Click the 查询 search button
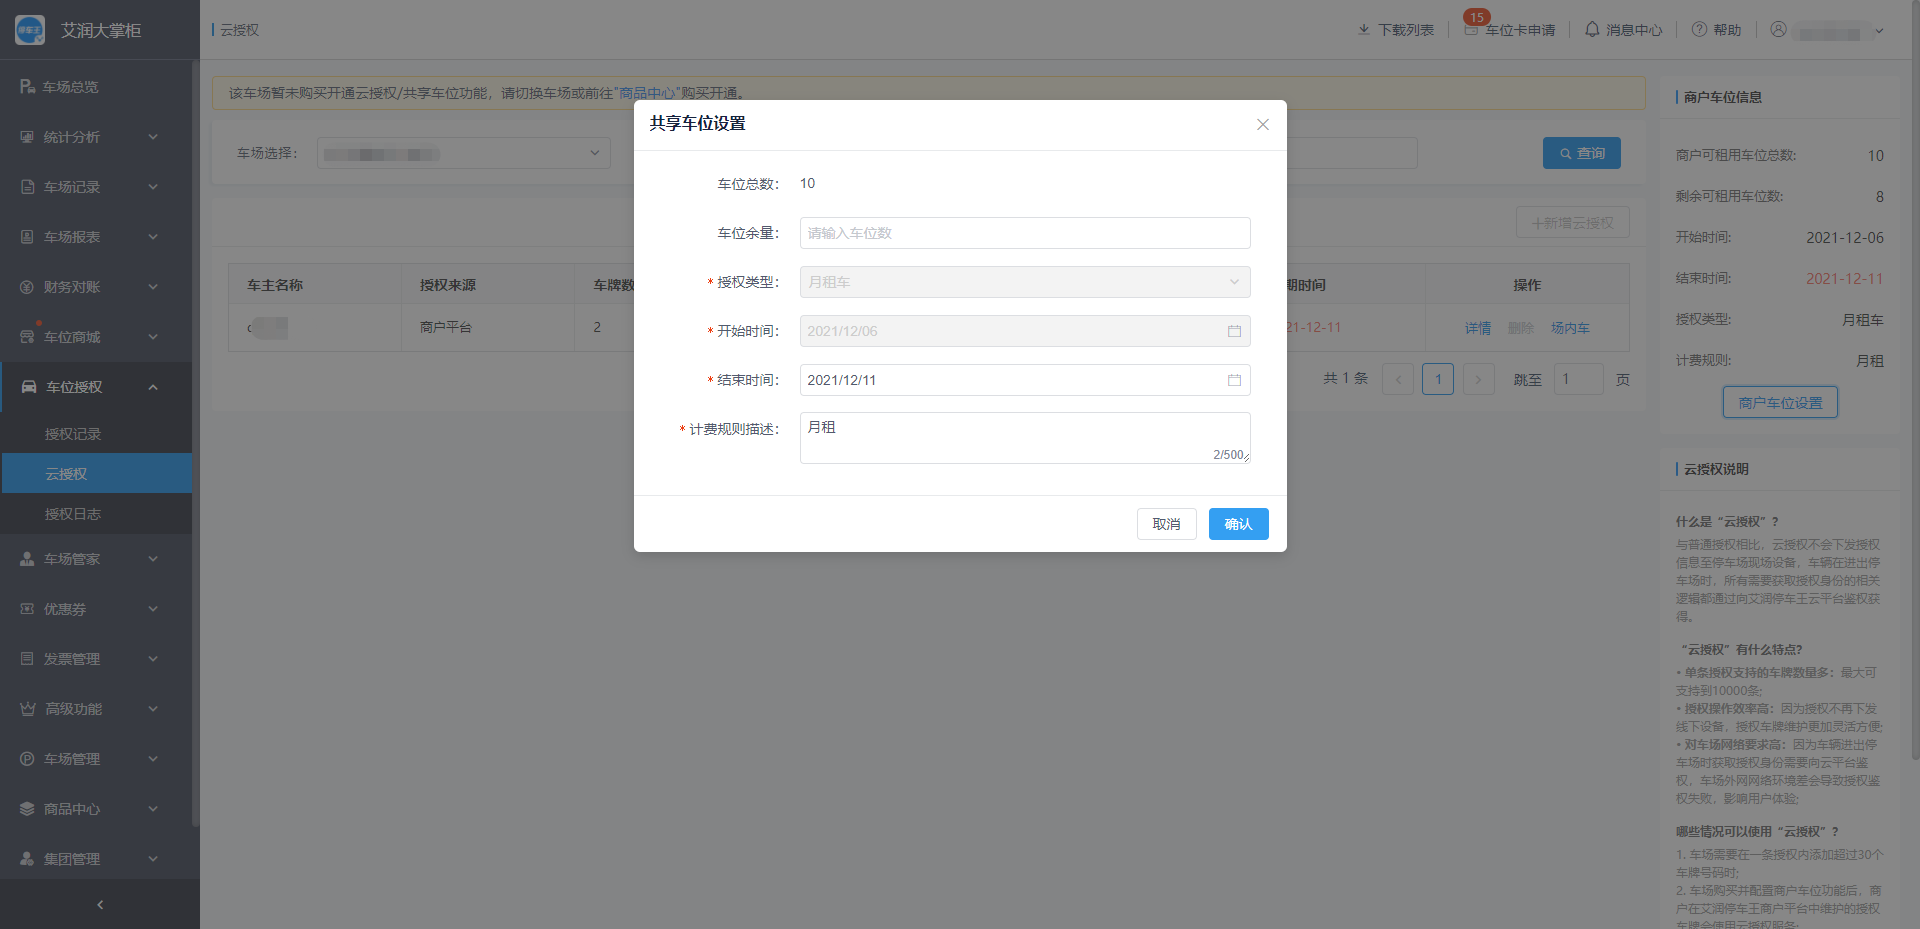1920x929 pixels. coord(1582,153)
